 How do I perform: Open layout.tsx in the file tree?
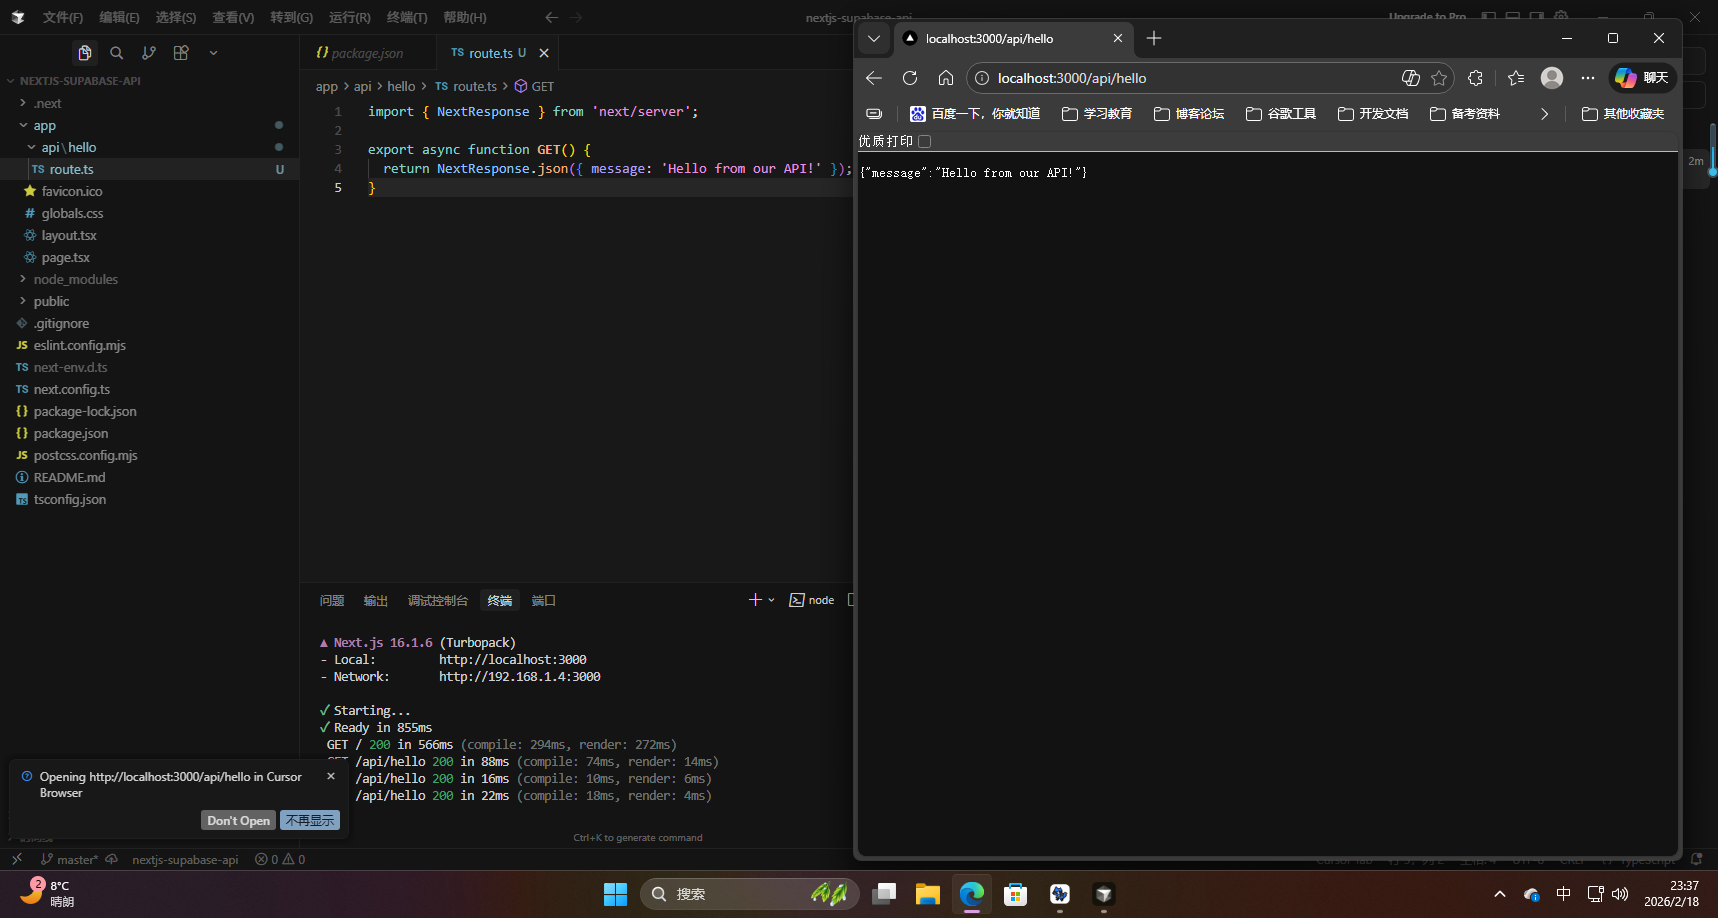(x=69, y=235)
